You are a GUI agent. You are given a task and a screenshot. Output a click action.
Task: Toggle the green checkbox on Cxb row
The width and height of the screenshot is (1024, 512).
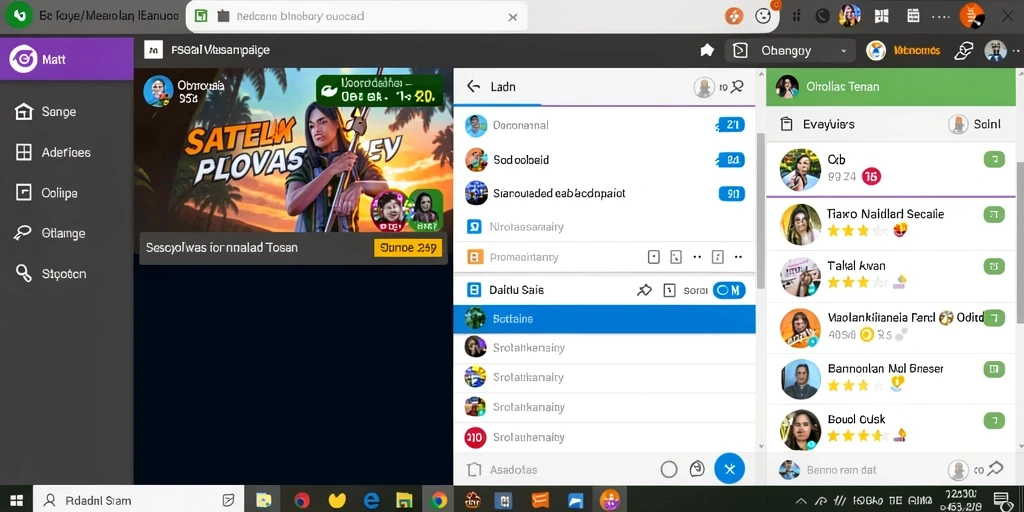[994, 159]
